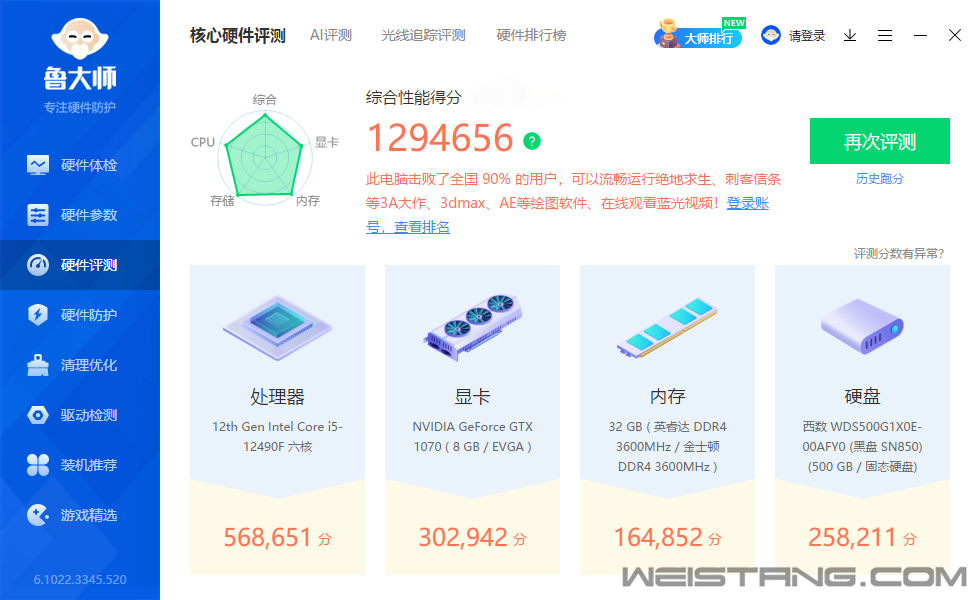Image resolution: width=980 pixels, height=600 pixels.
Task: Open 硬件体检 from the sidebar
Action: pos(80,165)
